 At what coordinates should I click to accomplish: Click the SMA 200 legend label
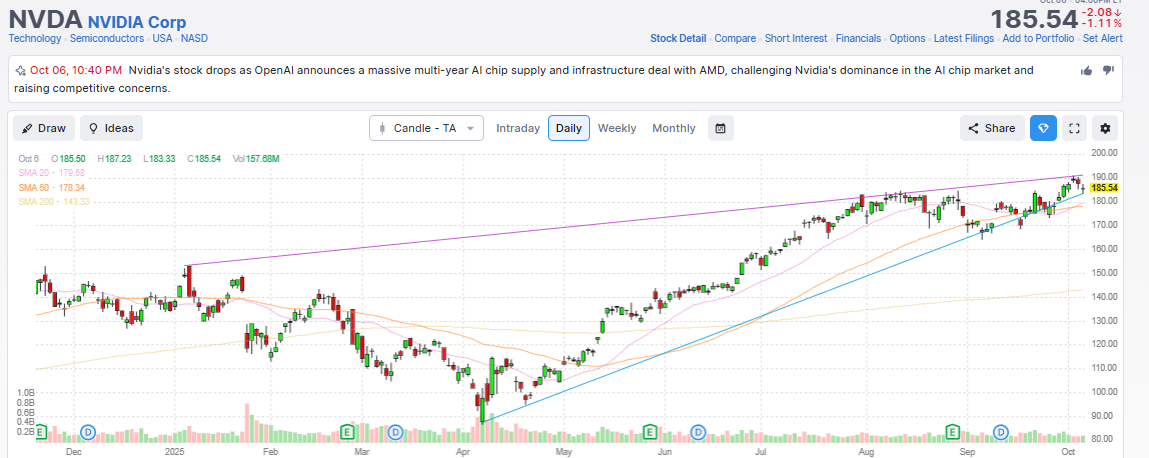[x=54, y=202]
